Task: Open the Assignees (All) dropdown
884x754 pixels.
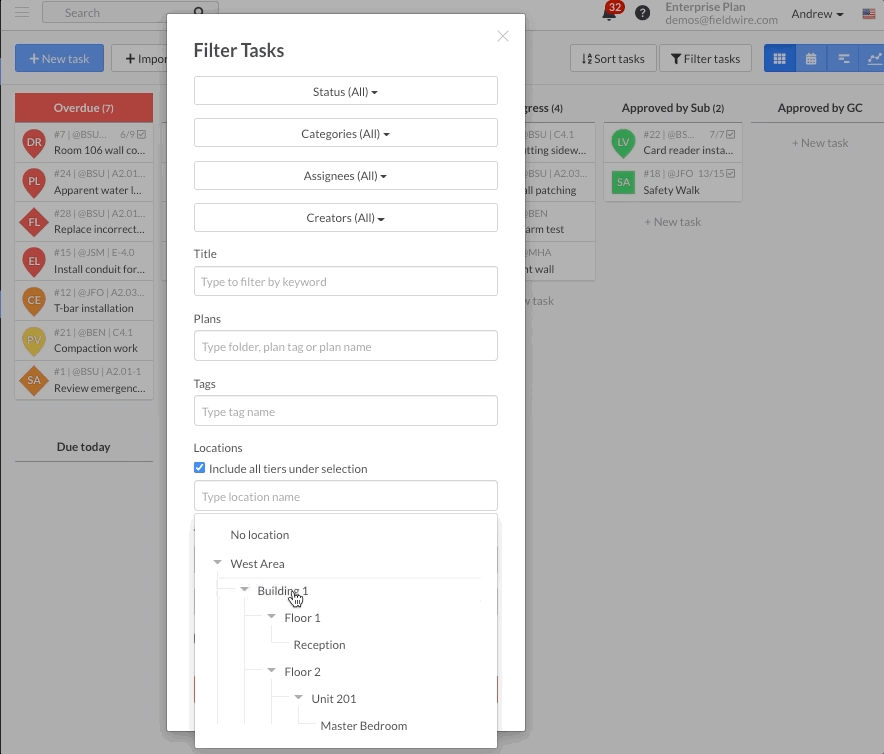Action: click(345, 176)
